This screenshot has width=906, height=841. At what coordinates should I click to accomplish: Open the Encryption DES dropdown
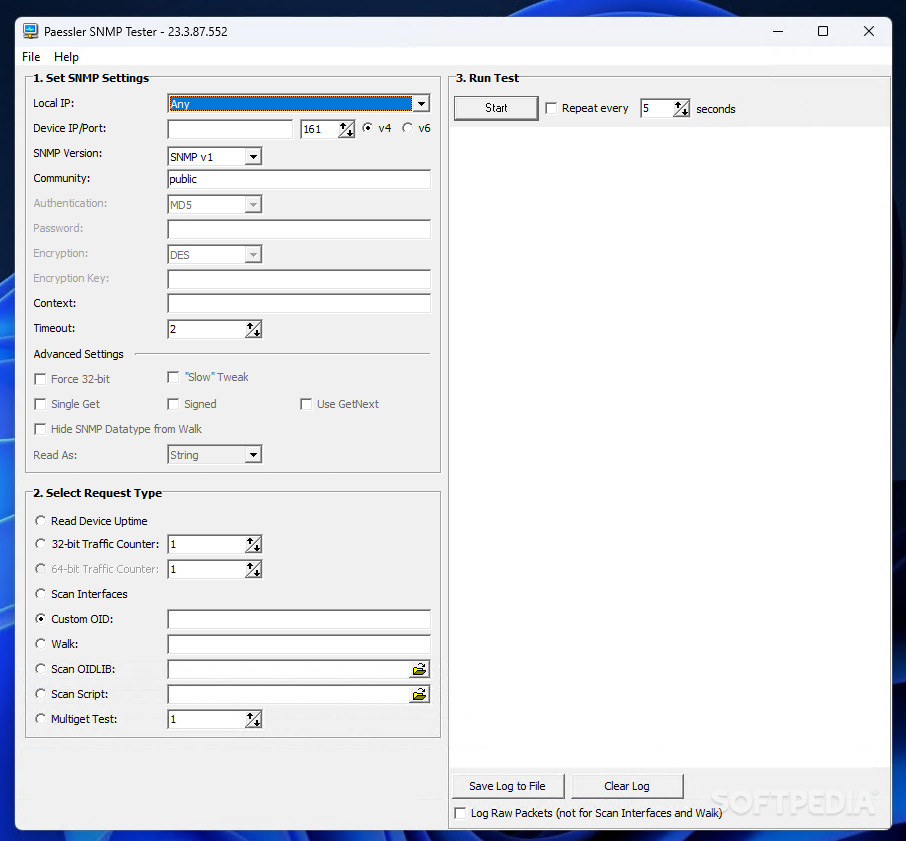[253, 255]
